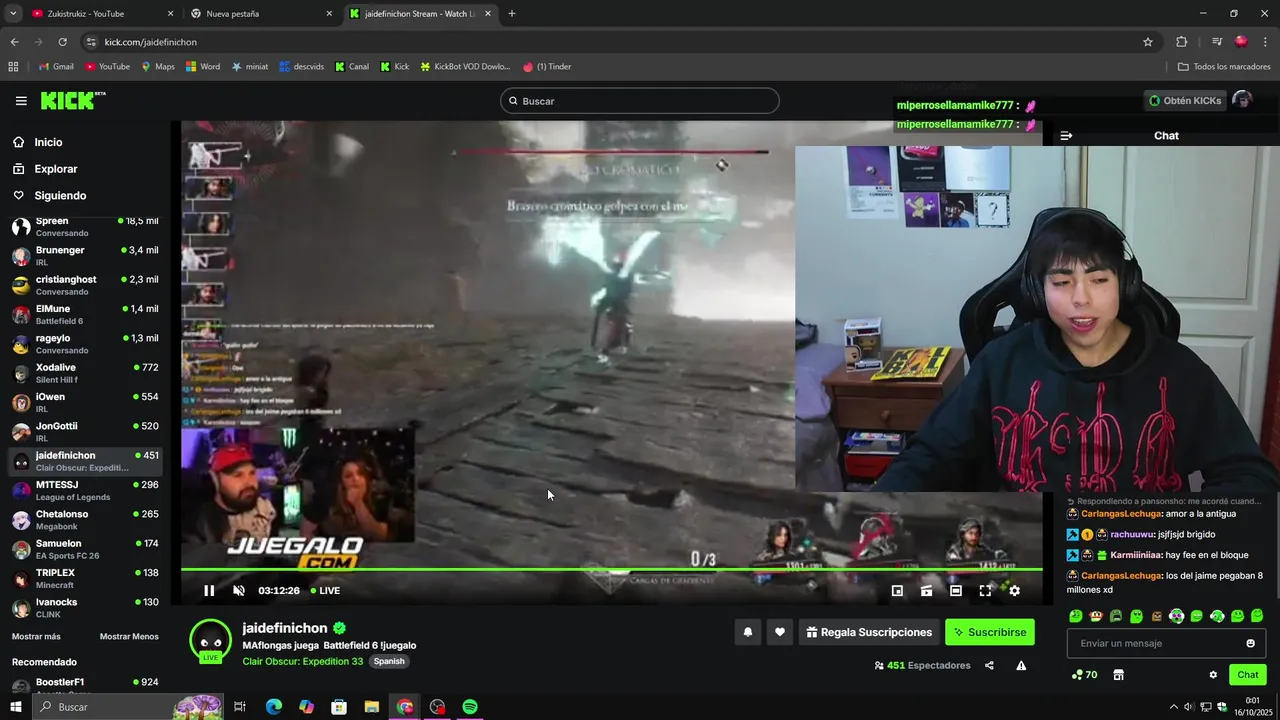1280x720 pixels.
Task: Insert the headphones emote in quick emotes
Action: point(1177,616)
